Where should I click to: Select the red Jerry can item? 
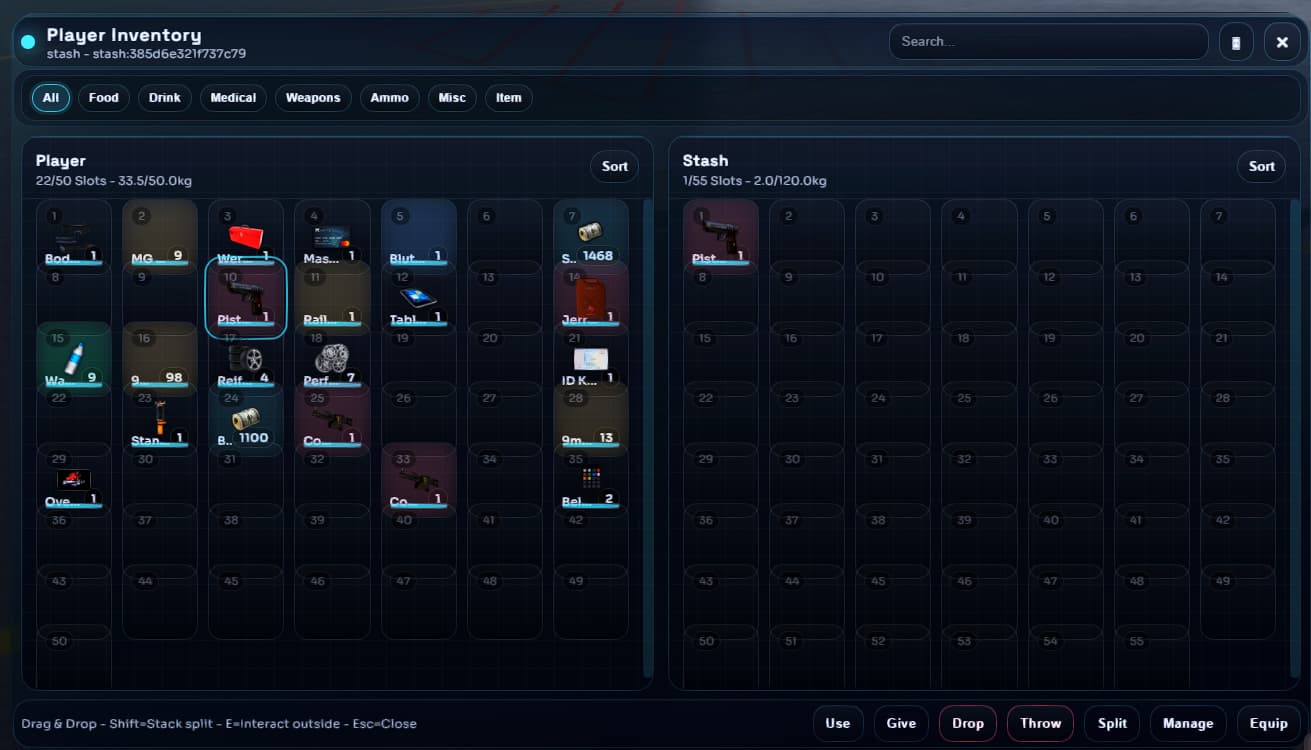point(590,297)
